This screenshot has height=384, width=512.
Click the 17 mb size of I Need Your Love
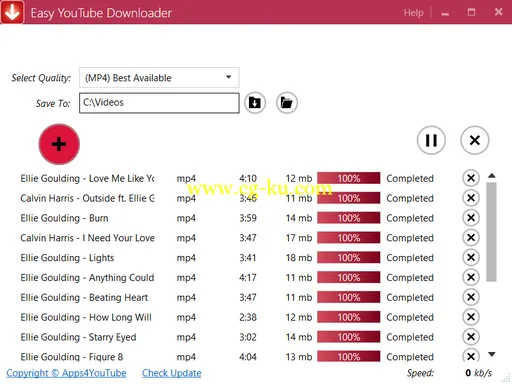tap(299, 238)
